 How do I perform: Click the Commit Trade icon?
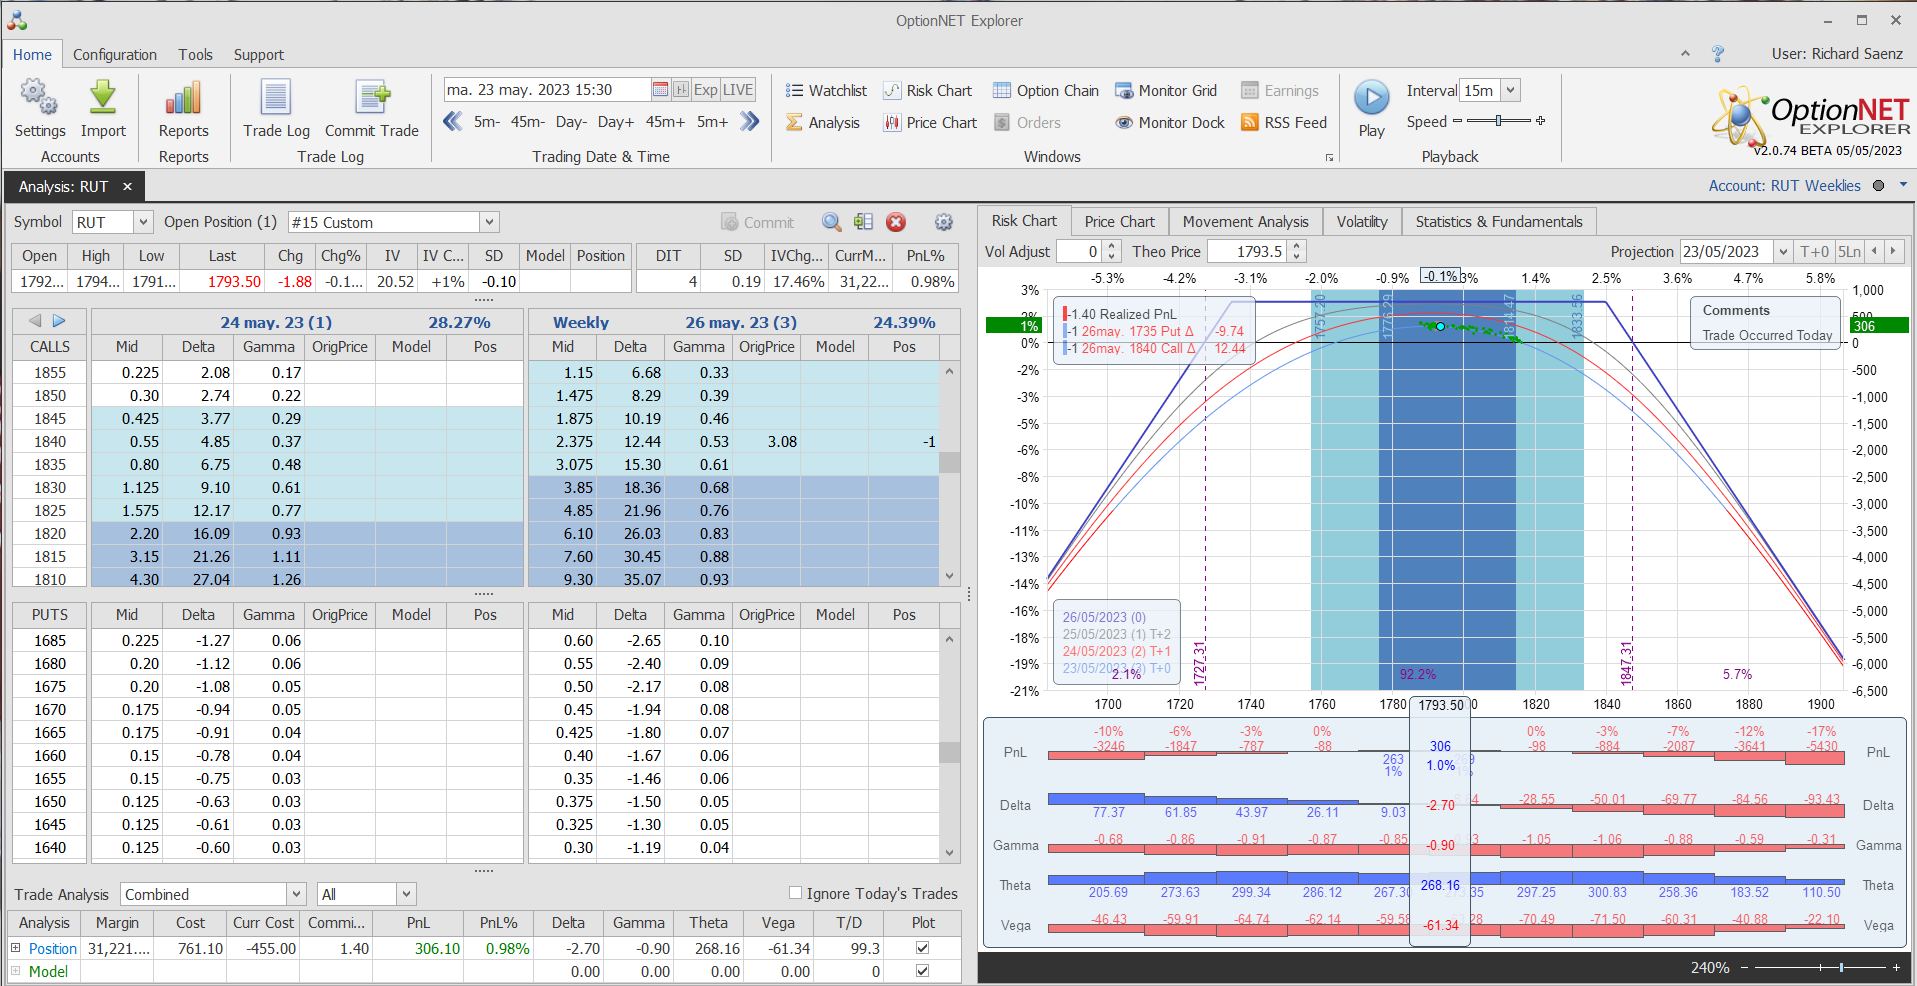372,98
